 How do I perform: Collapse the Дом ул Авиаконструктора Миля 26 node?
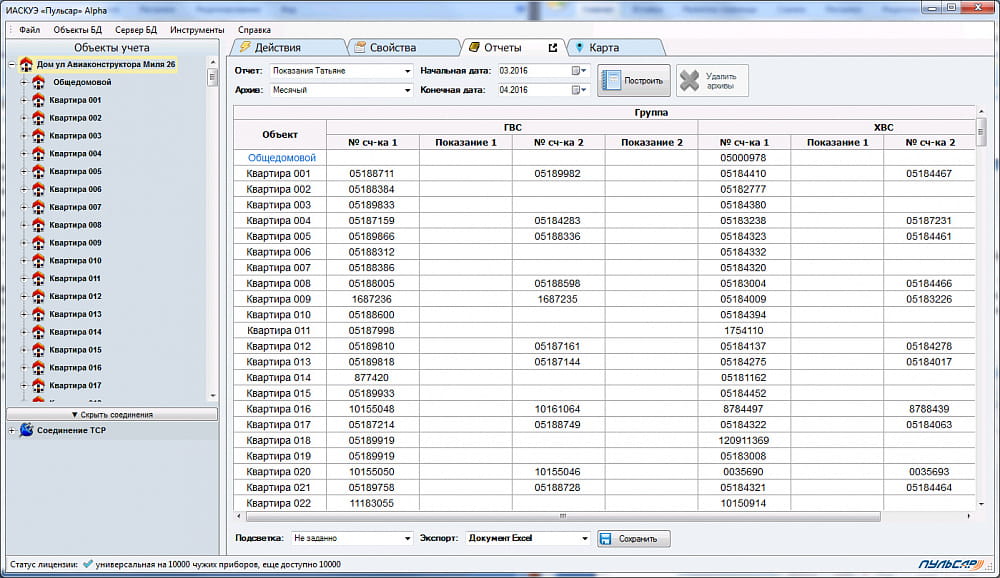11,65
